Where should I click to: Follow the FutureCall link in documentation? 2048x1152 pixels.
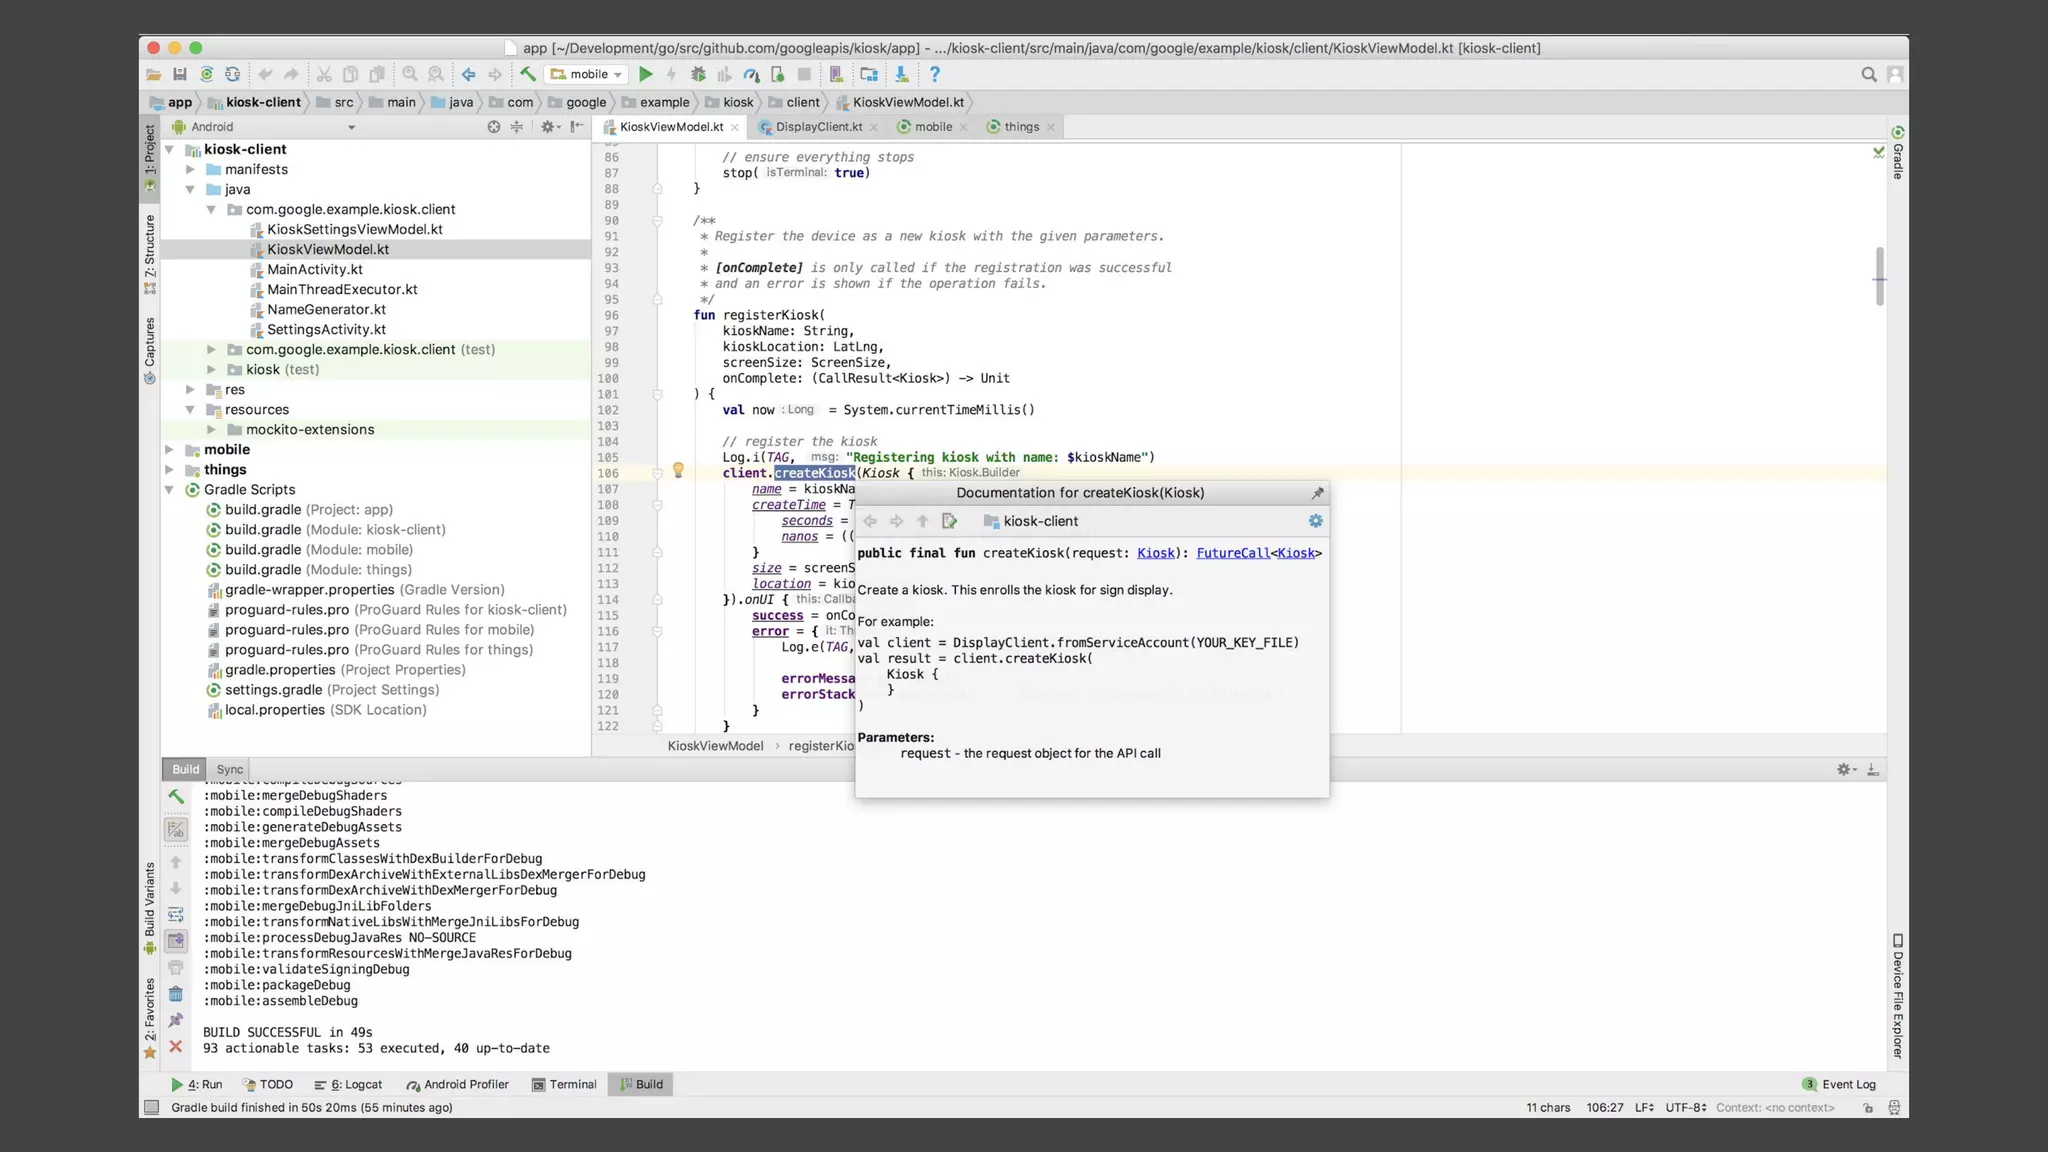(1232, 553)
